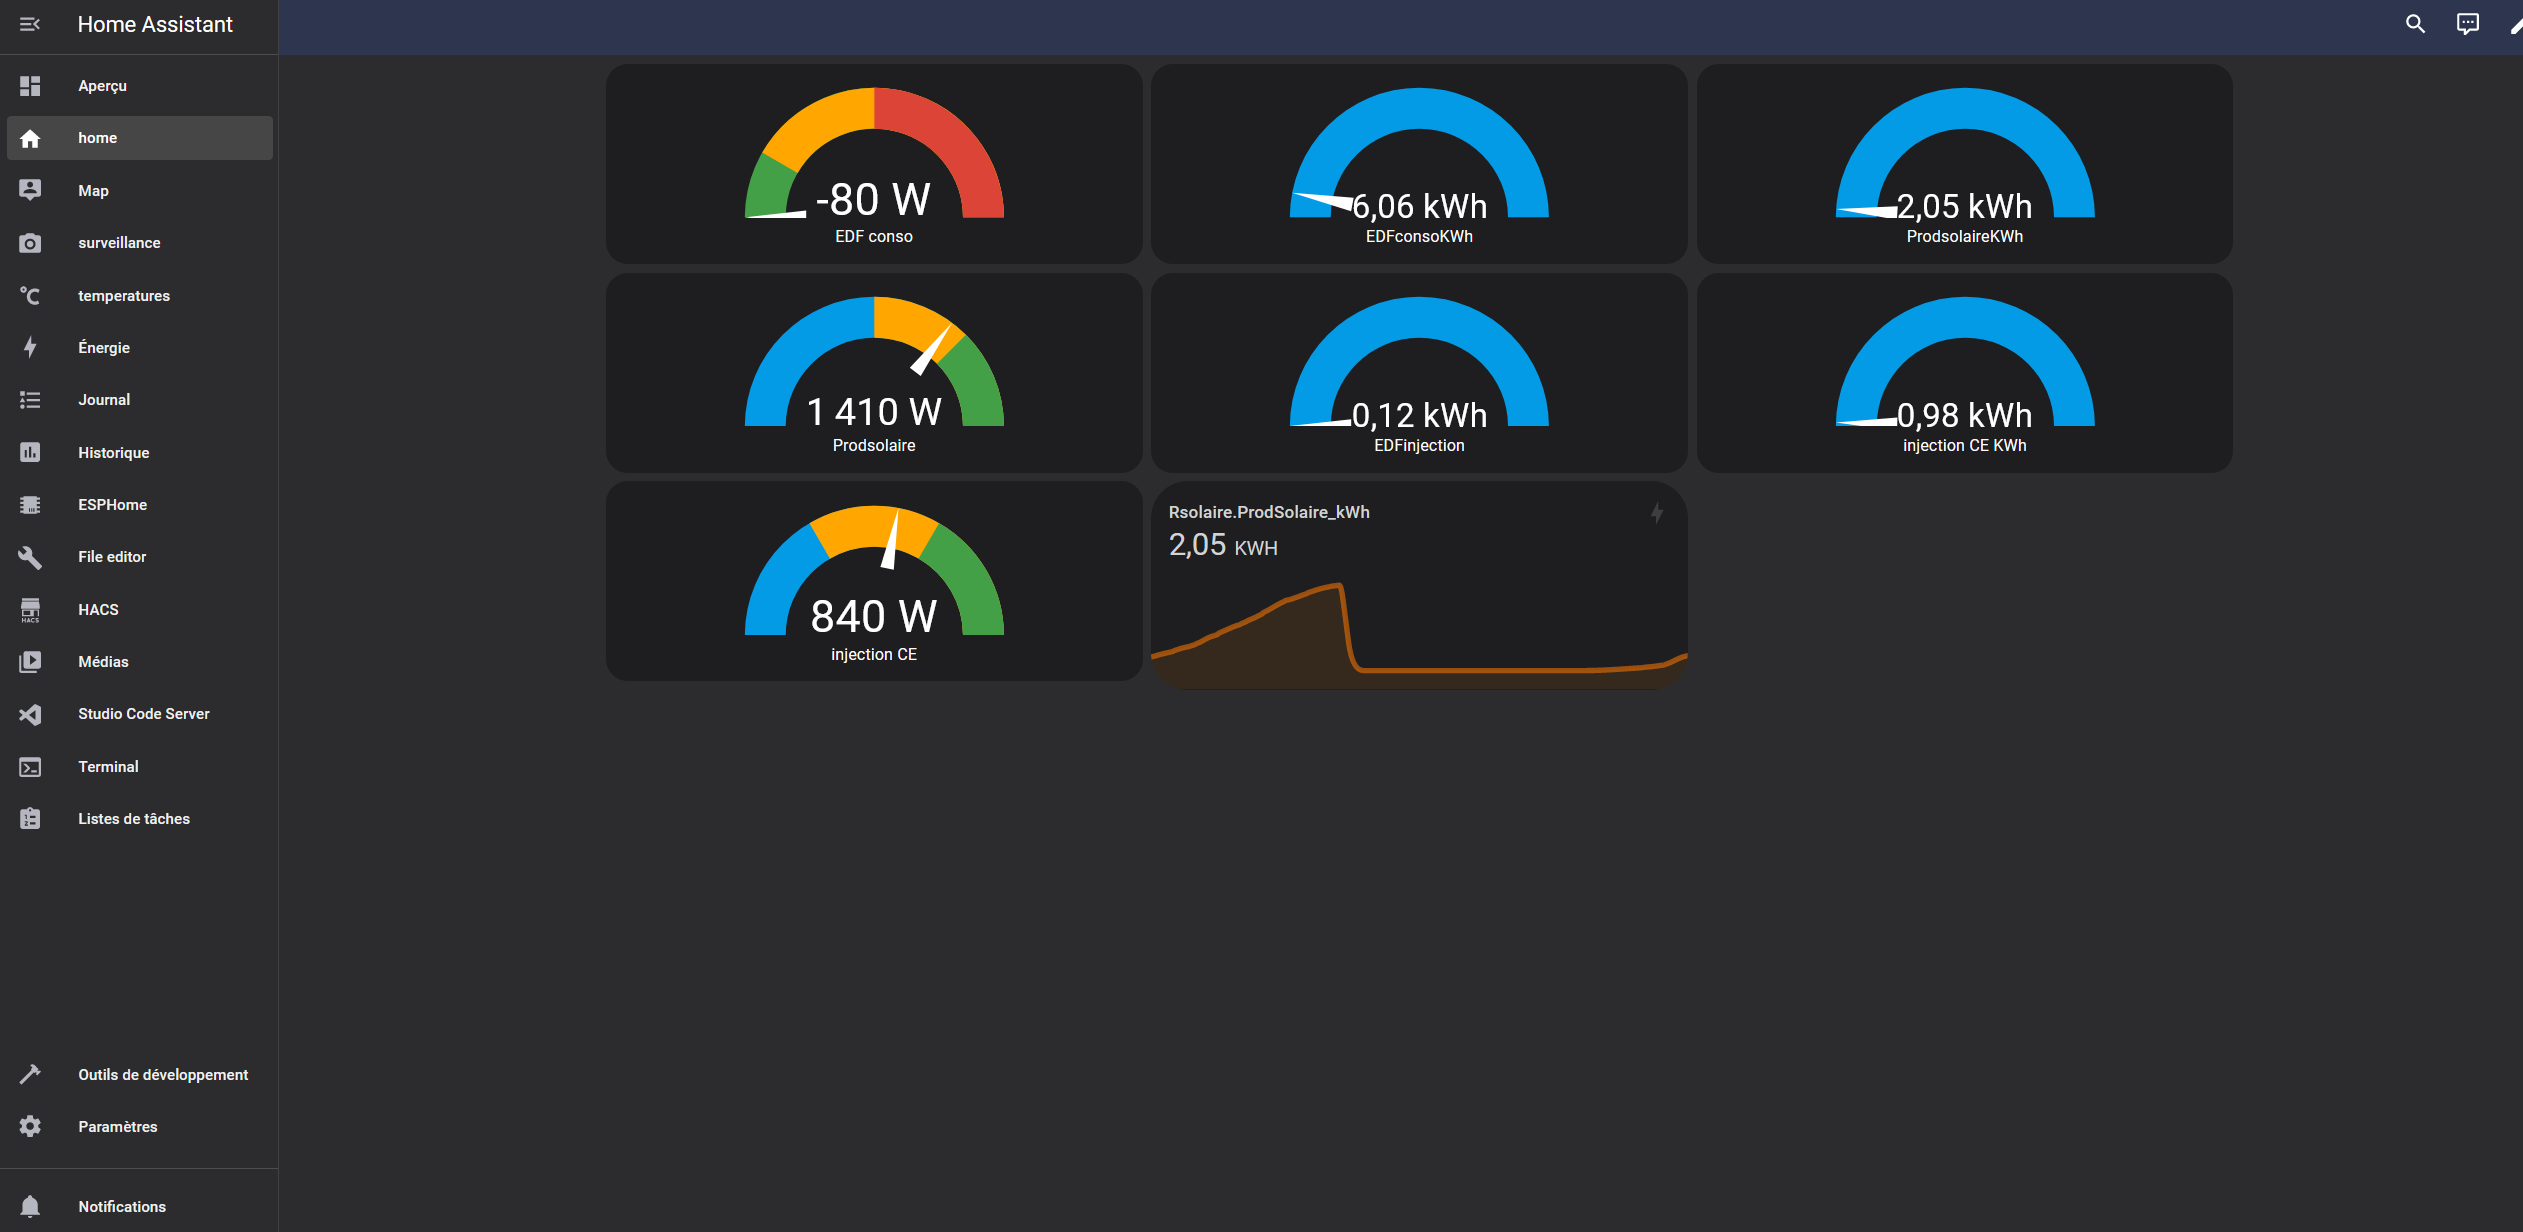Click the 6,06 kWh gauge reading

point(1420,206)
